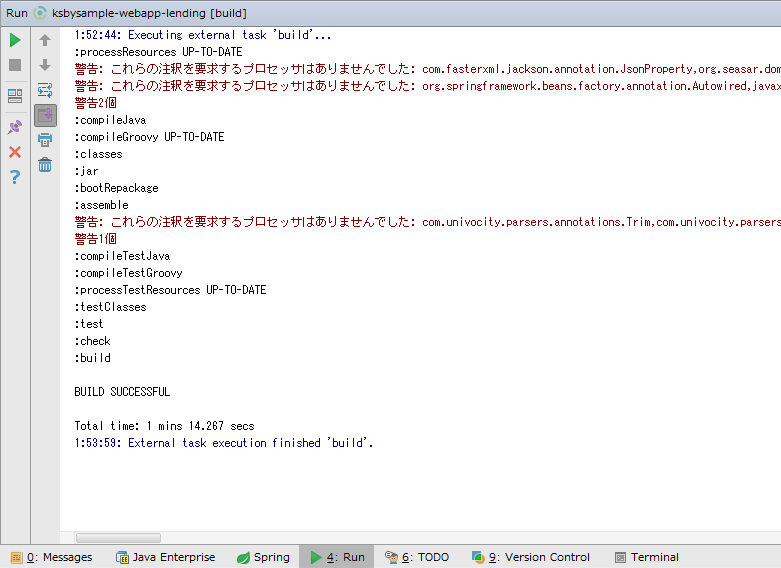Click the ':compileTestJava' output line
The height and width of the screenshot is (568, 781).
click(x=123, y=256)
